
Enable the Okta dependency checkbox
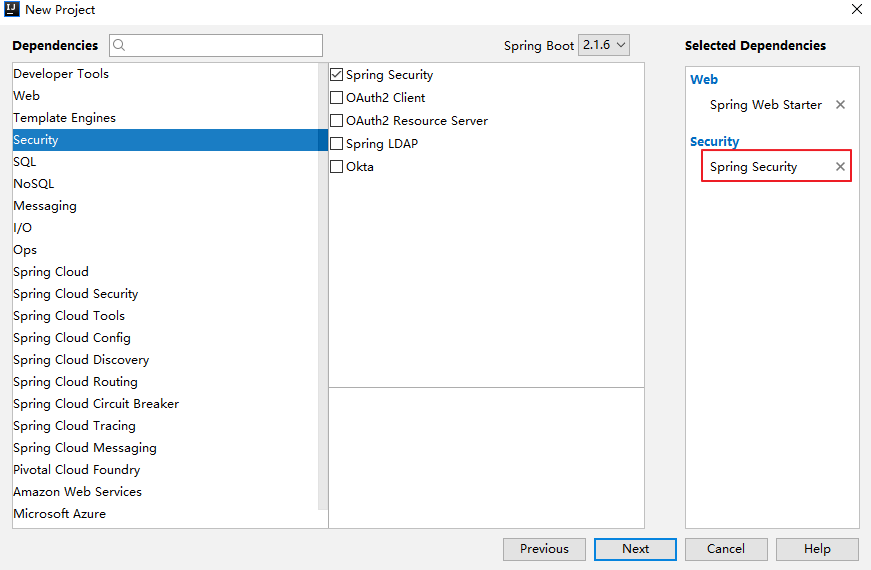pyautogui.click(x=337, y=167)
